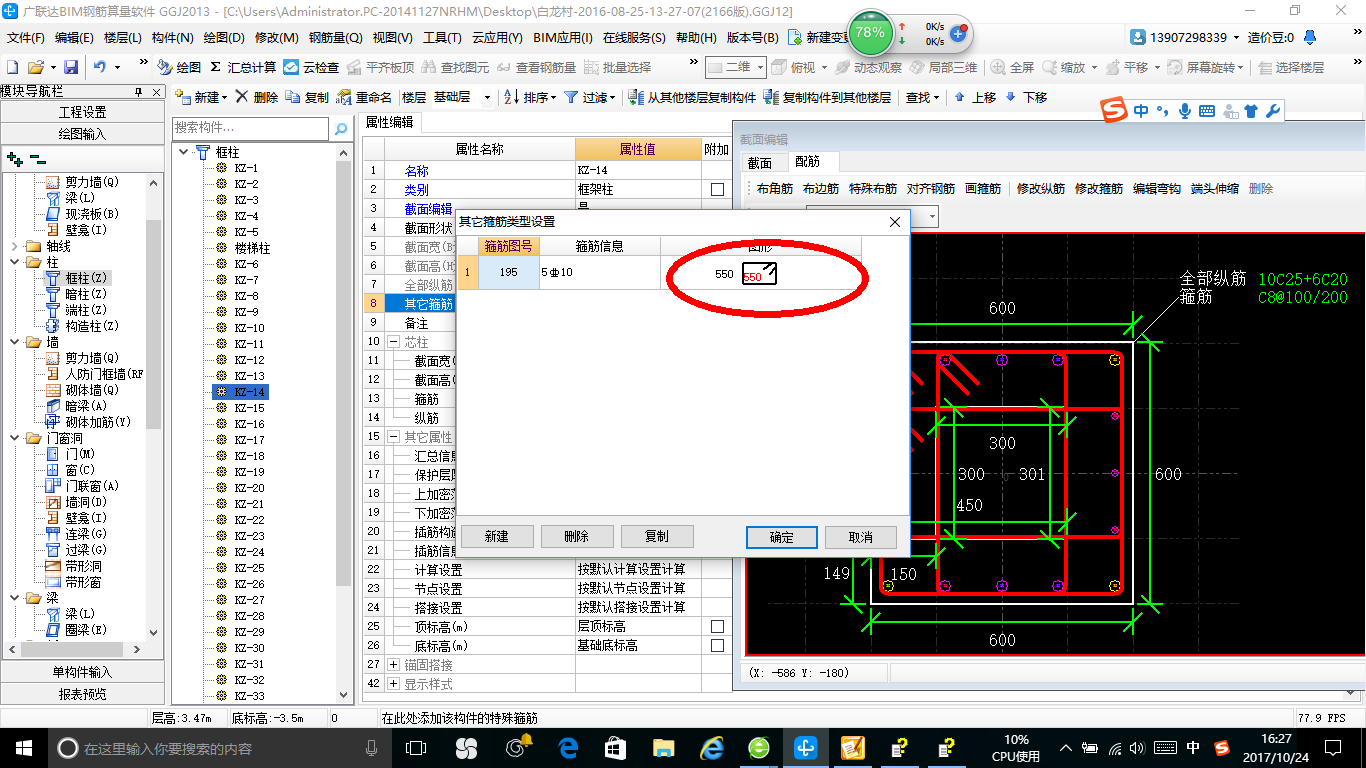Switch to 配筋 tab in section editor

point(808,162)
